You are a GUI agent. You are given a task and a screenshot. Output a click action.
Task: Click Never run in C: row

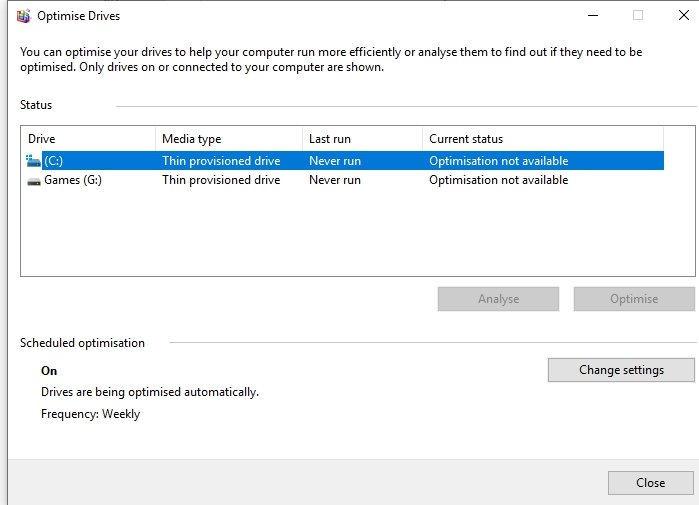pyautogui.click(x=335, y=161)
